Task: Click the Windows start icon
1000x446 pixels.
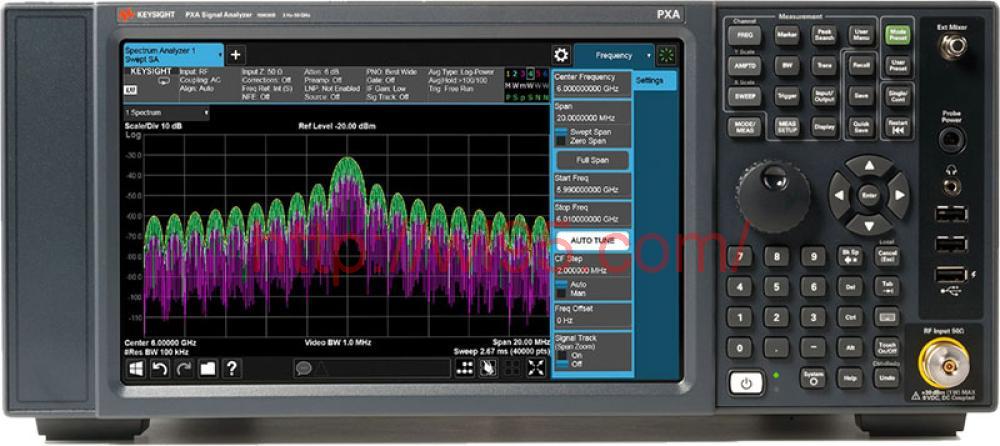Action: tap(135, 368)
